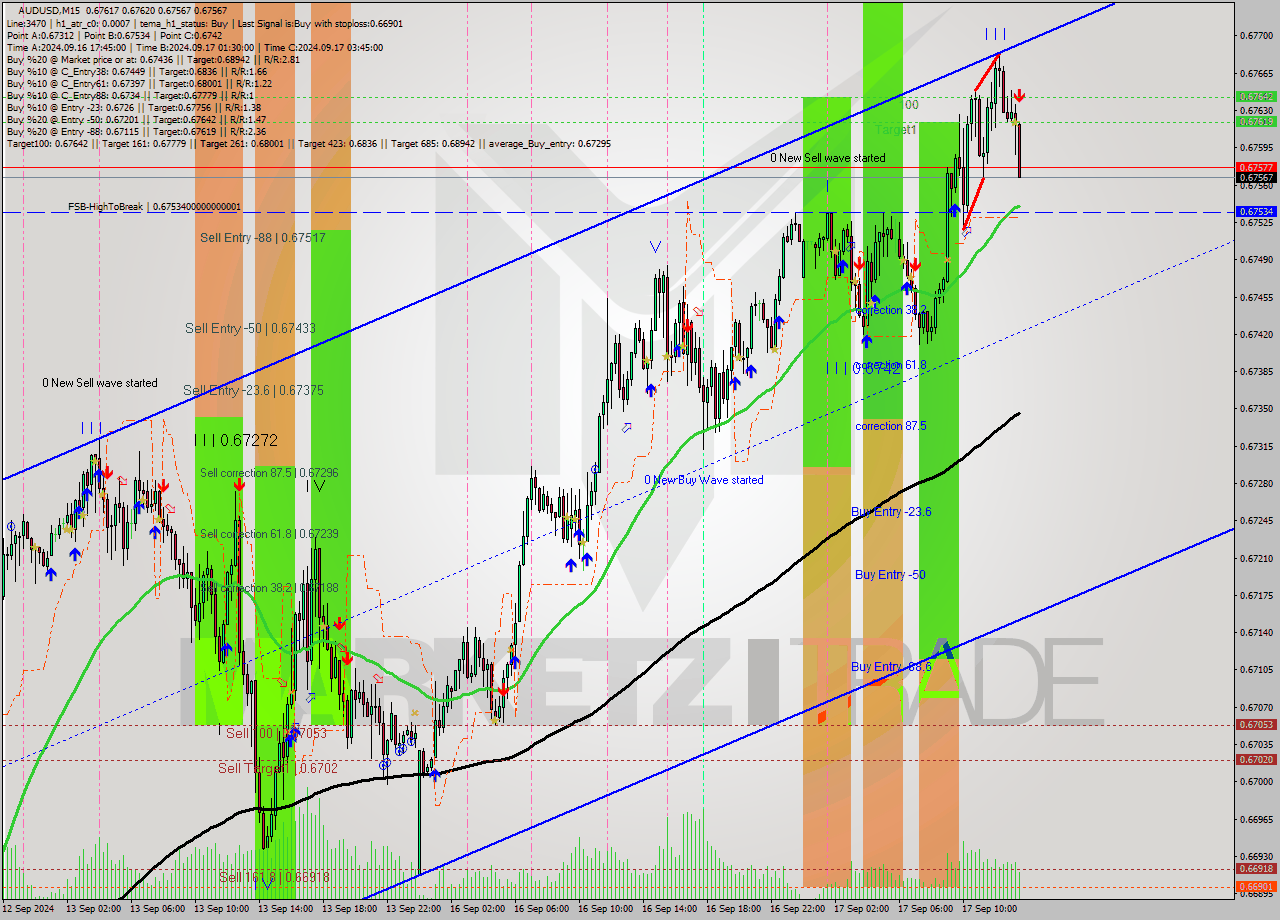Click the 0.67350 price axis label
This screenshot has height=920, width=1280.
click(x=1256, y=409)
